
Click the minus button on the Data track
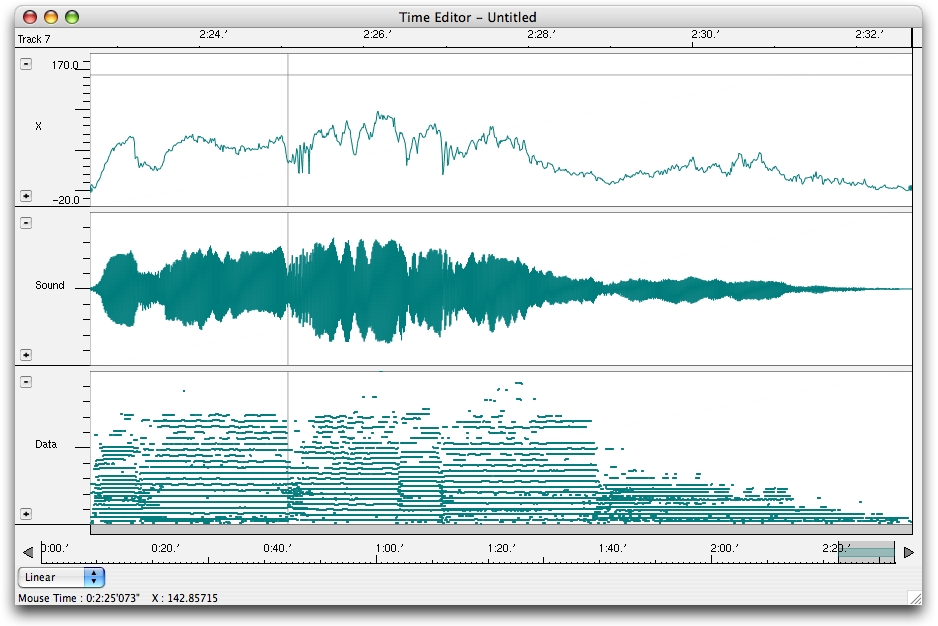click(26, 382)
